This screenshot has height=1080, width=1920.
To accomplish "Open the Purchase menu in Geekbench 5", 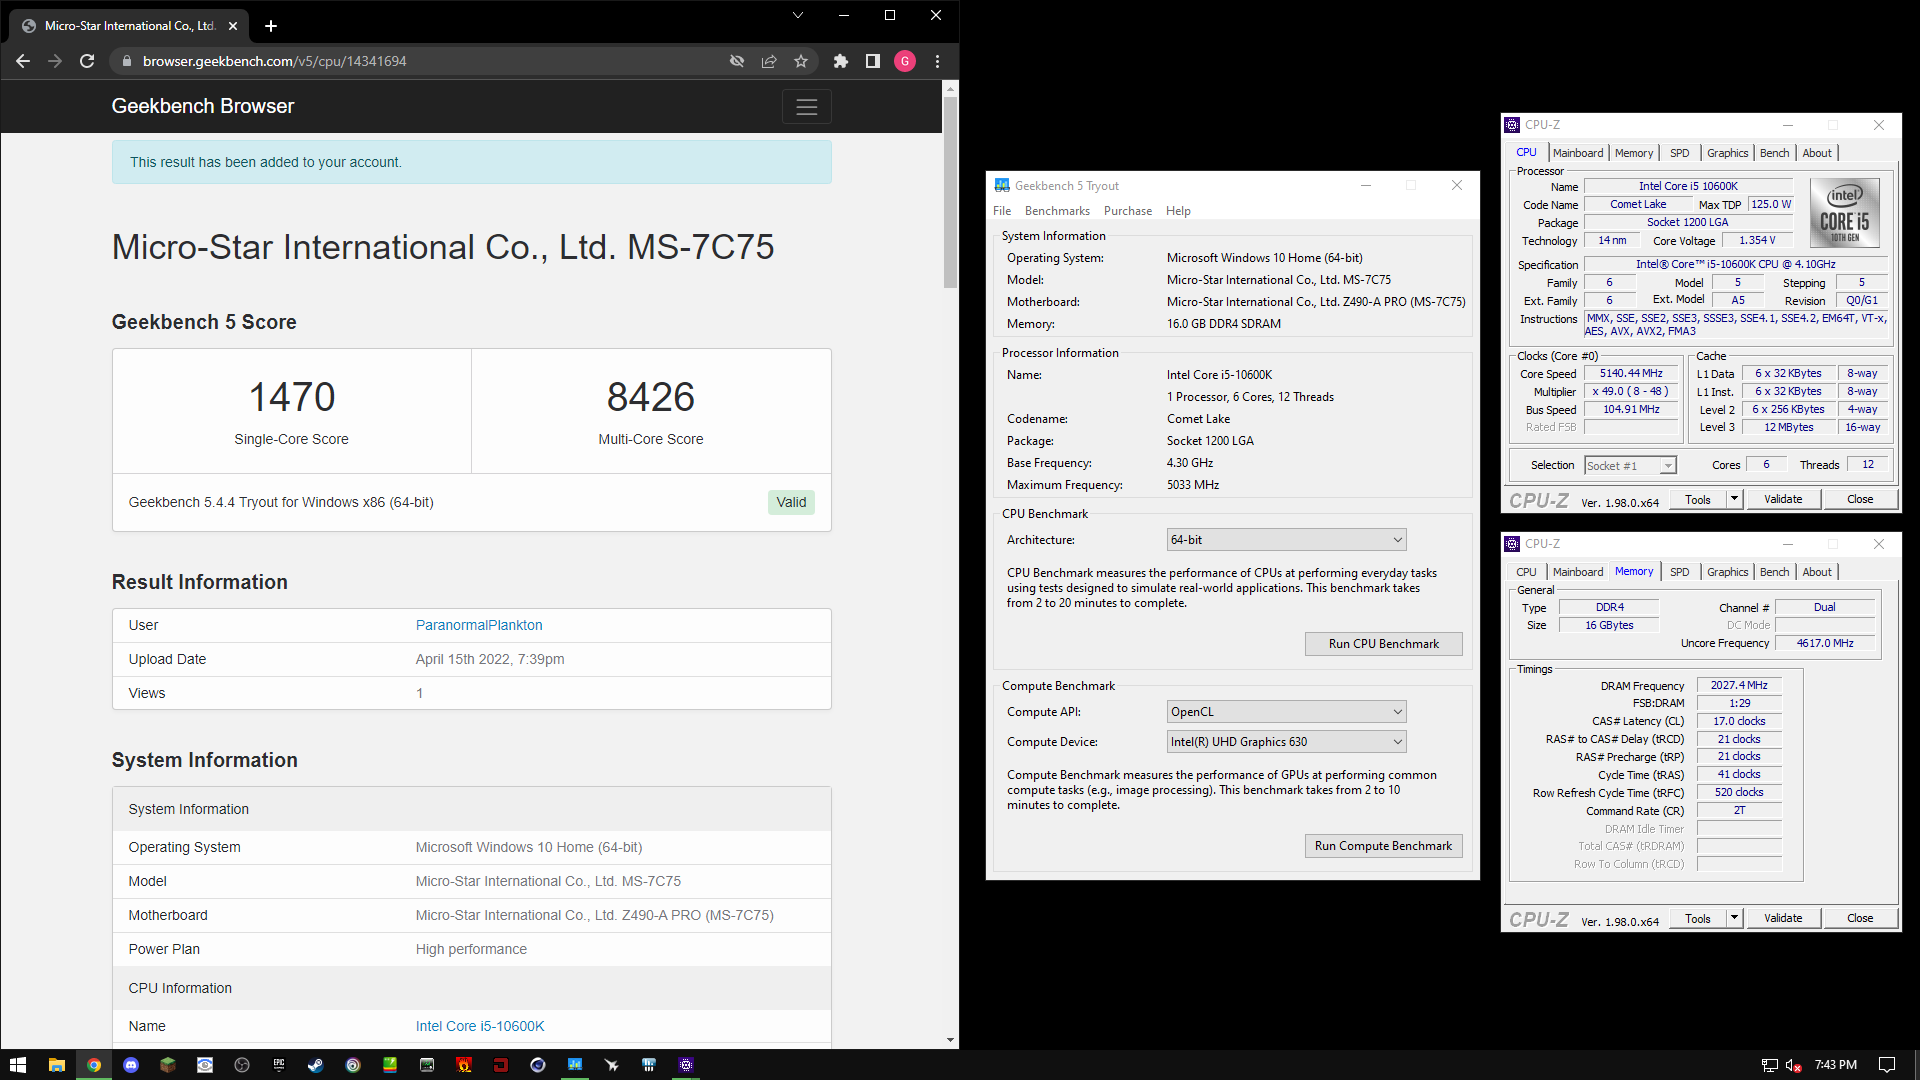I will click(1128, 211).
